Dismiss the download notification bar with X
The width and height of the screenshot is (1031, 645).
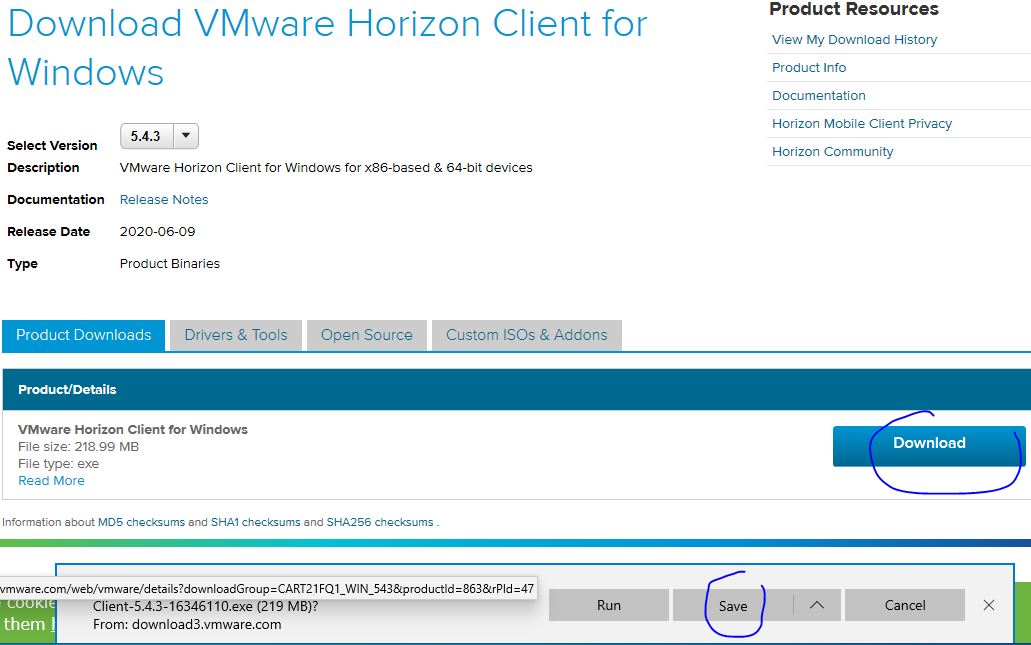point(989,605)
